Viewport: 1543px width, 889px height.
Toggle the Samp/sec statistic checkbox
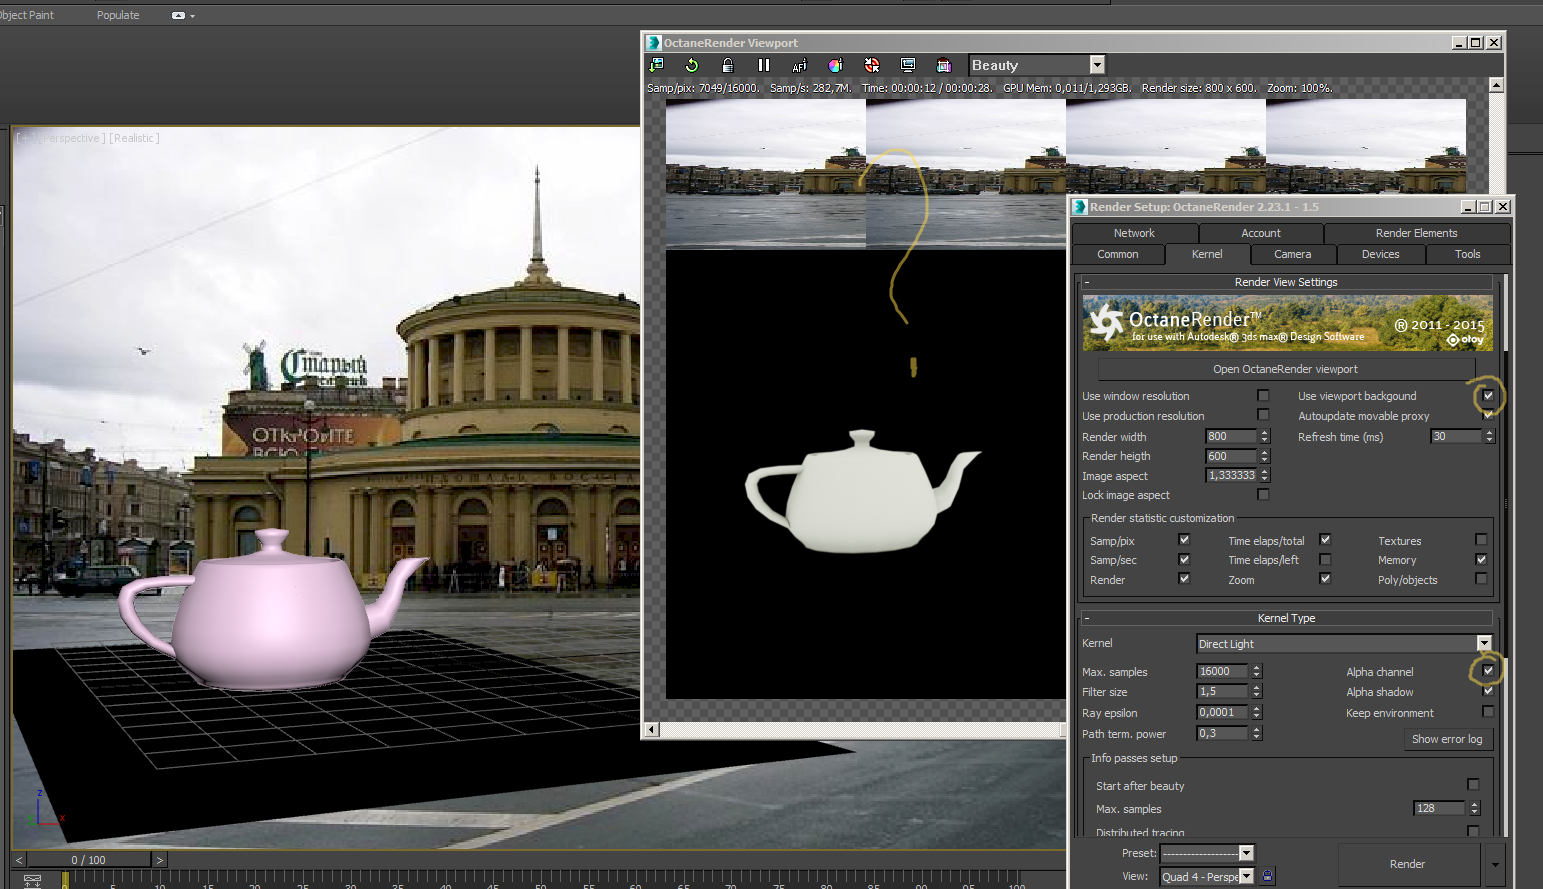click(x=1184, y=560)
